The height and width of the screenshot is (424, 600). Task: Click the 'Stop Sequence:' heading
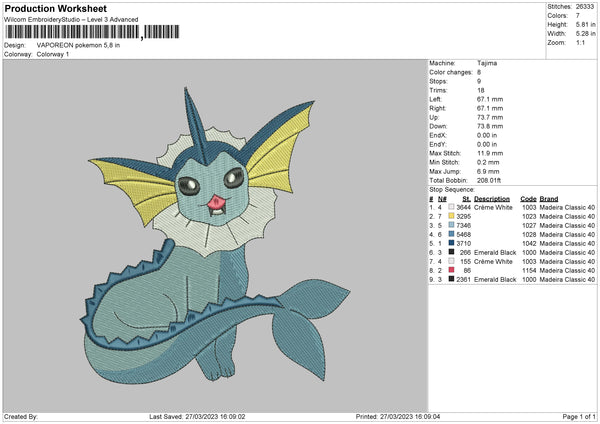pos(452,190)
